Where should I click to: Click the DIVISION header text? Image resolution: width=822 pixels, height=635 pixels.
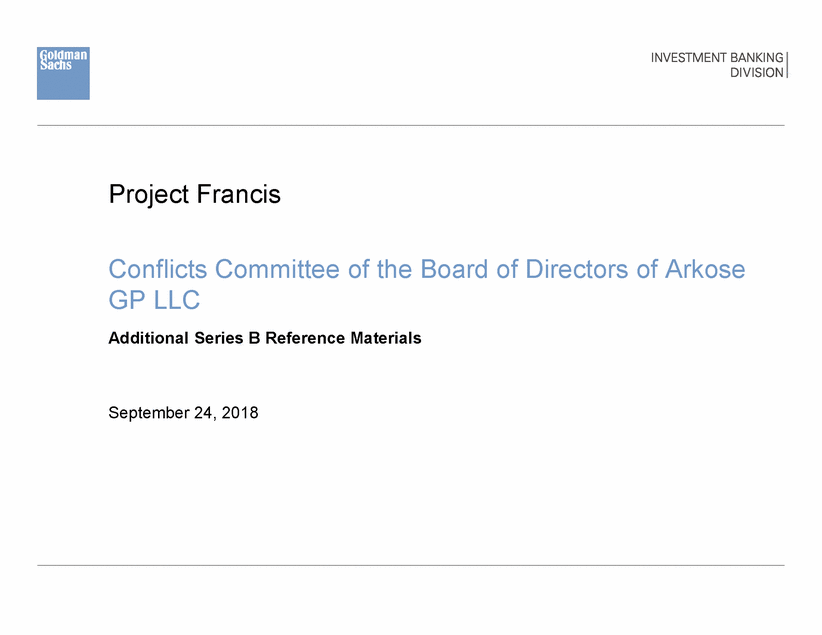pos(757,73)
